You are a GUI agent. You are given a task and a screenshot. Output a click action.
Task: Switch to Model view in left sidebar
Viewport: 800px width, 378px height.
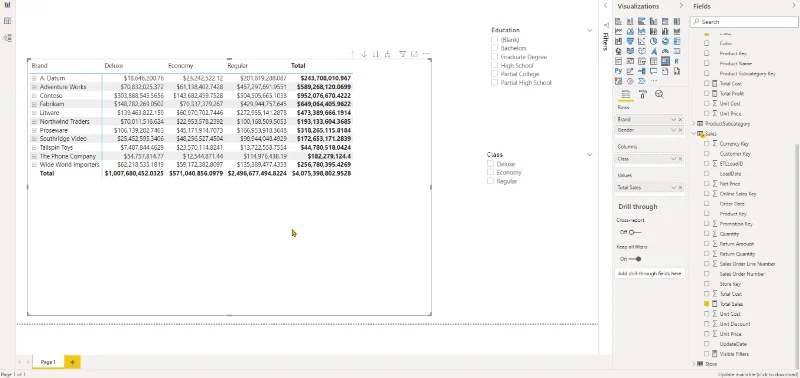tap(7, 38)
